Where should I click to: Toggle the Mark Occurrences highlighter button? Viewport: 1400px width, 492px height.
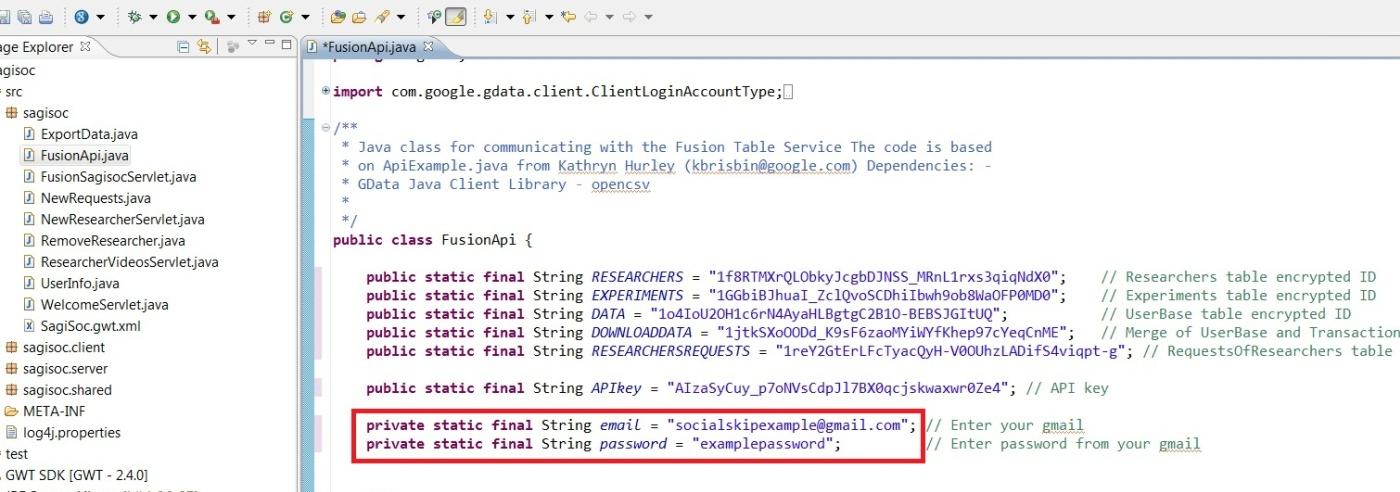click(x=455, y=16)
